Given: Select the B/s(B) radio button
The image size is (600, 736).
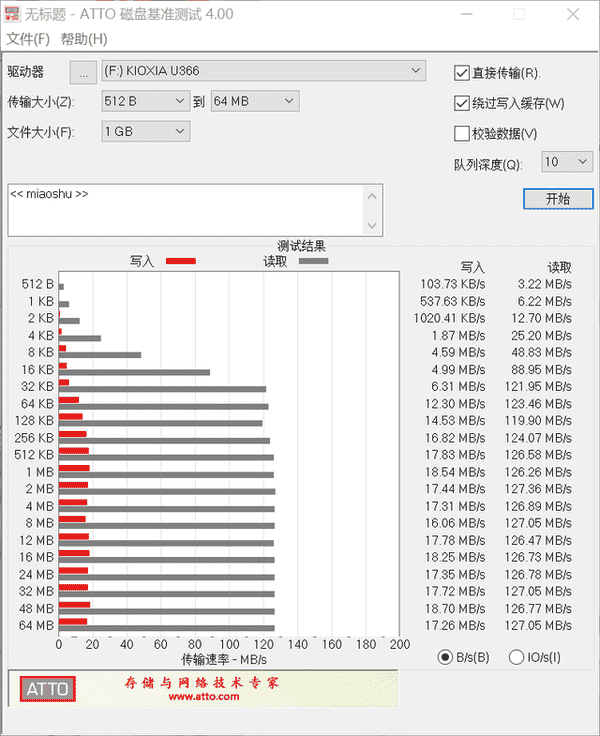Looking at the screenshot, I should coord(445,657).
